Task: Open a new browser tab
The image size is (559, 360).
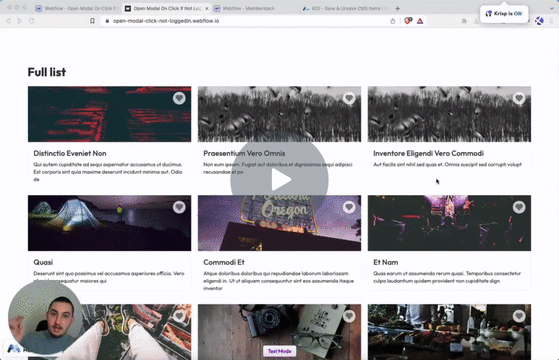Action: [398, 8]
